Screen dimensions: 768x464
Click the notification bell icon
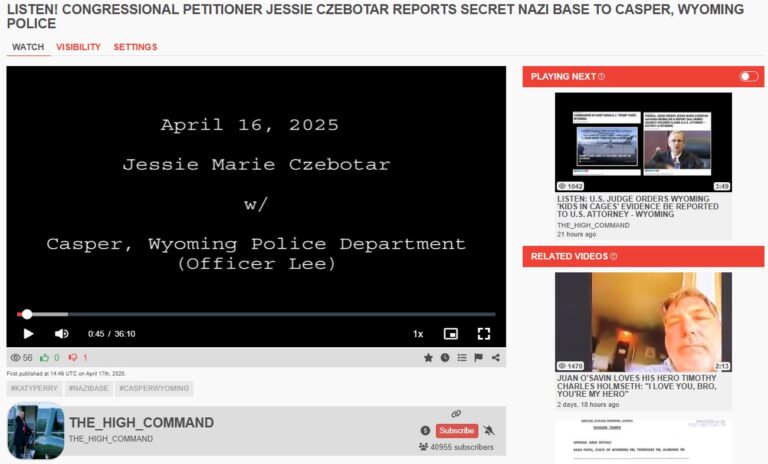pos(489,430)
